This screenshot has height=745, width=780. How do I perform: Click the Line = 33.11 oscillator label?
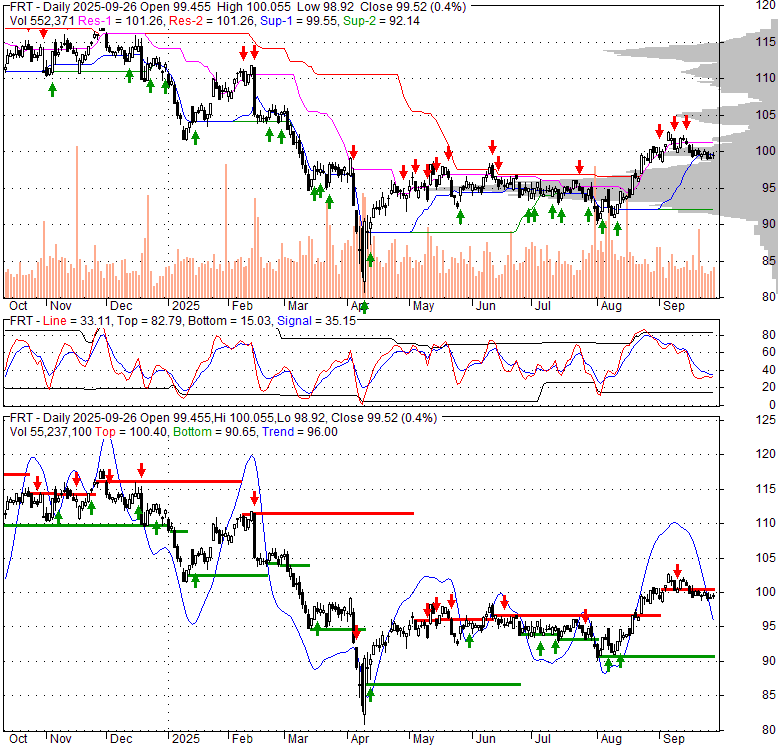click(77, 321)
